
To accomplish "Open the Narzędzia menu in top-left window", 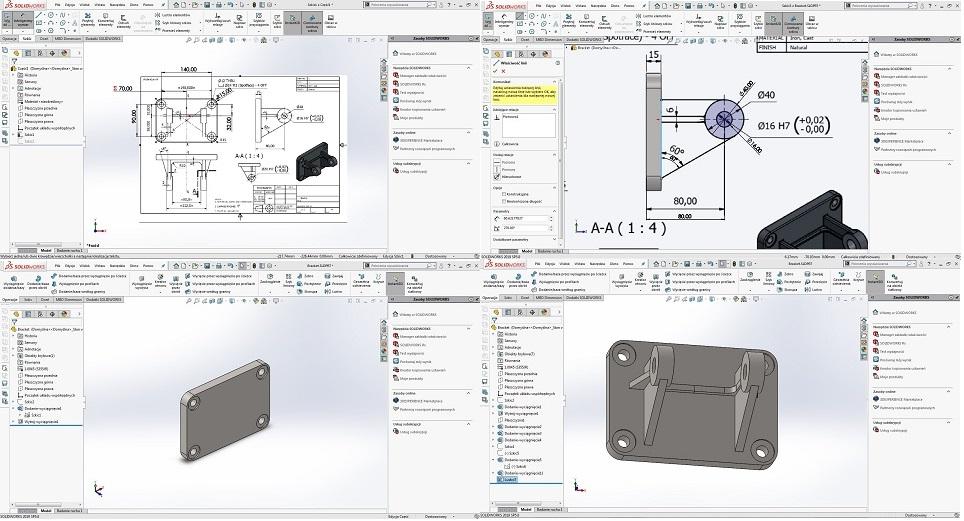I will click(117, 5).
